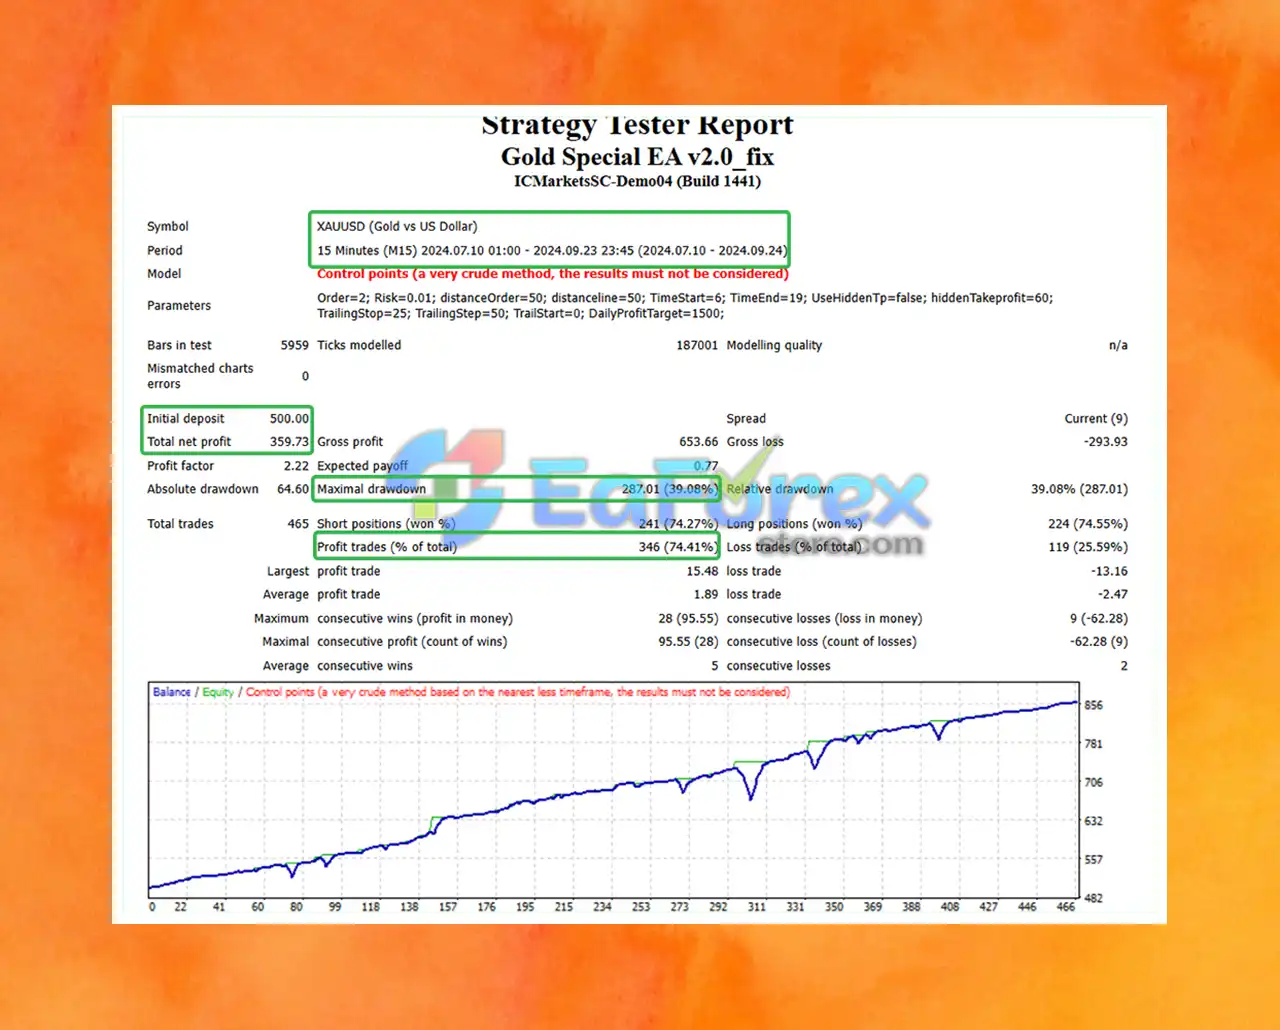Click the initial deposit value 500.00
This screenshot has width=1280, height=1030.
pyautogui.click(x=289, y=418)
